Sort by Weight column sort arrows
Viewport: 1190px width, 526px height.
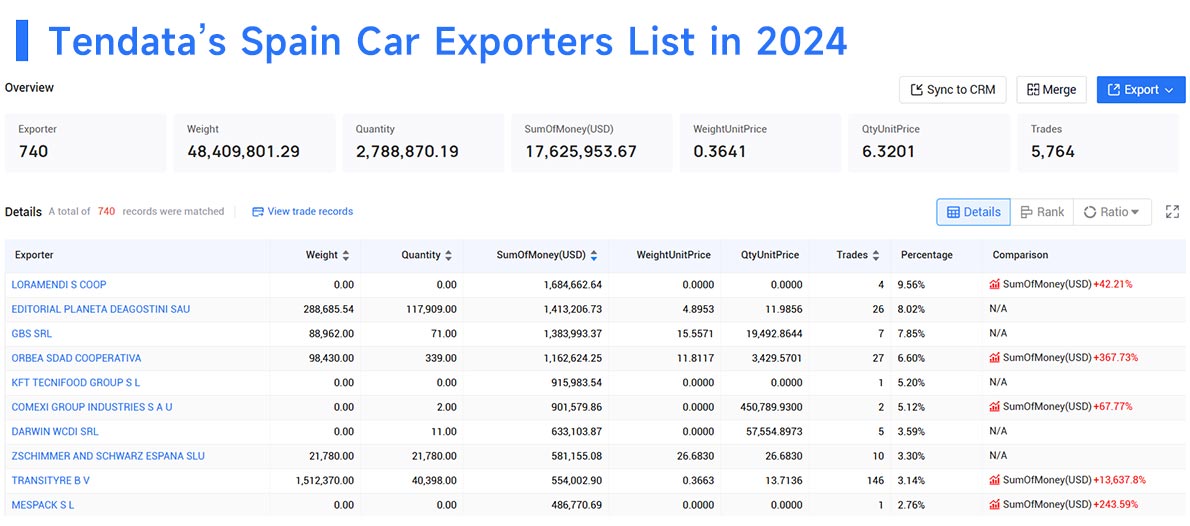tap(346, 256)
